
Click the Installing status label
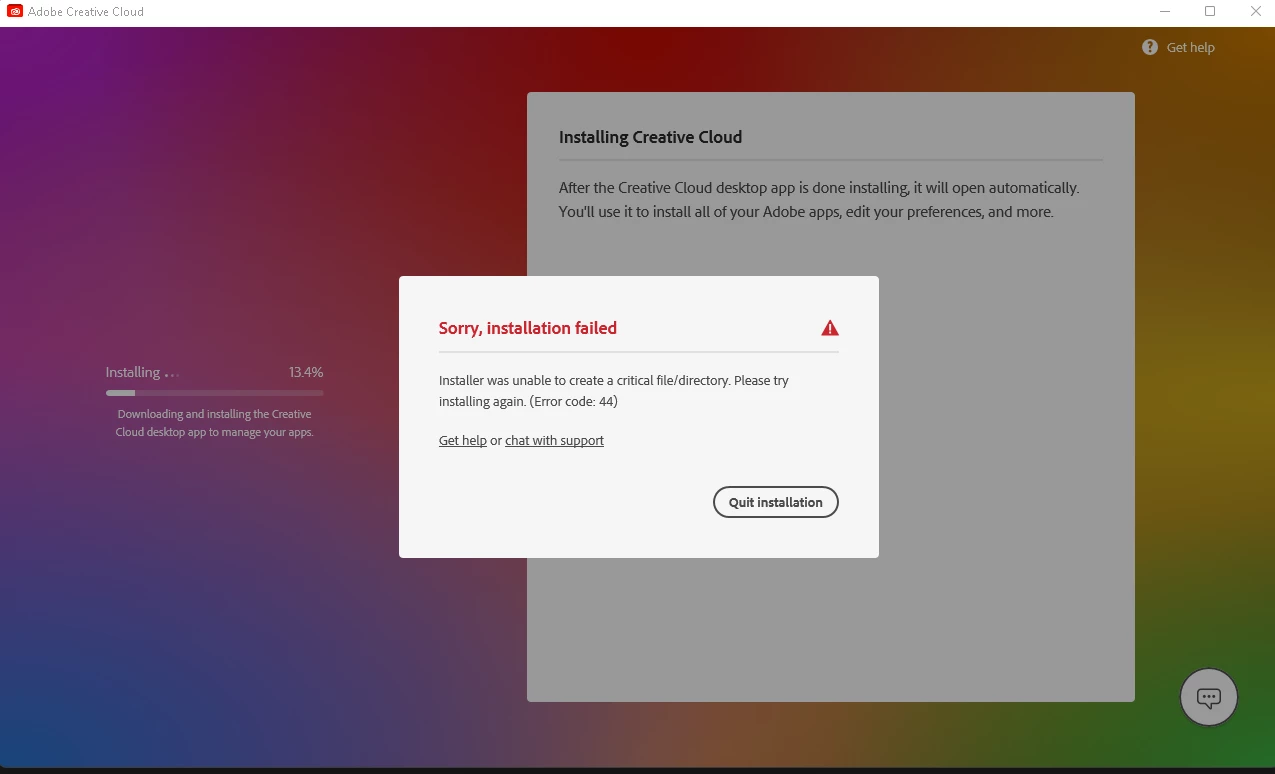pyautogui.click(x=133, y=372)
